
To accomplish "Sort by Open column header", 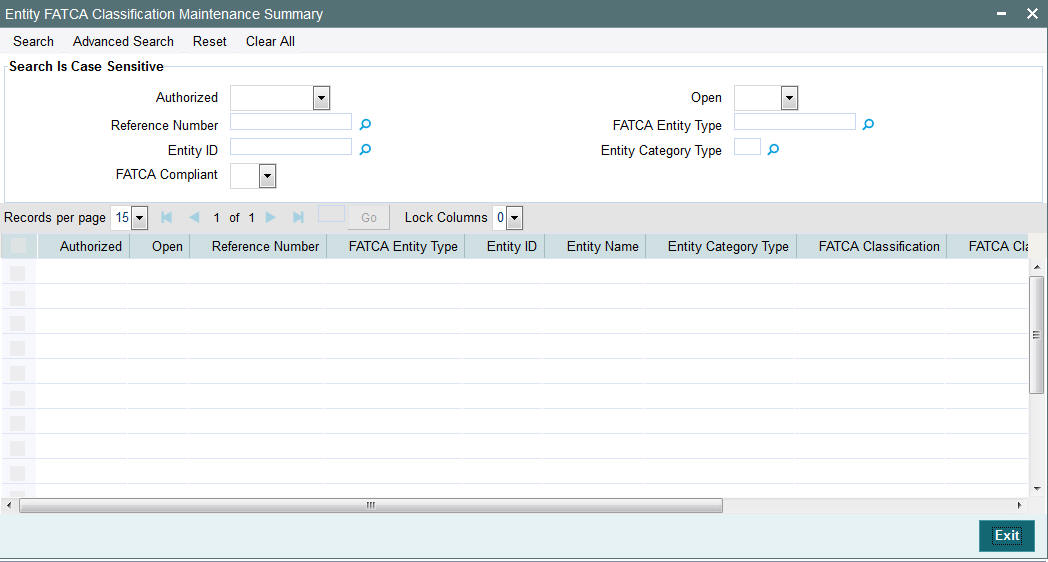I will (x=167, y=247).
